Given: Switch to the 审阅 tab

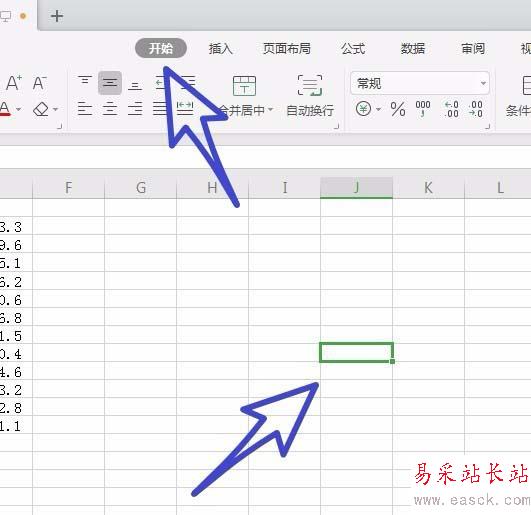Looking at the screenshot, I should 473,49.
